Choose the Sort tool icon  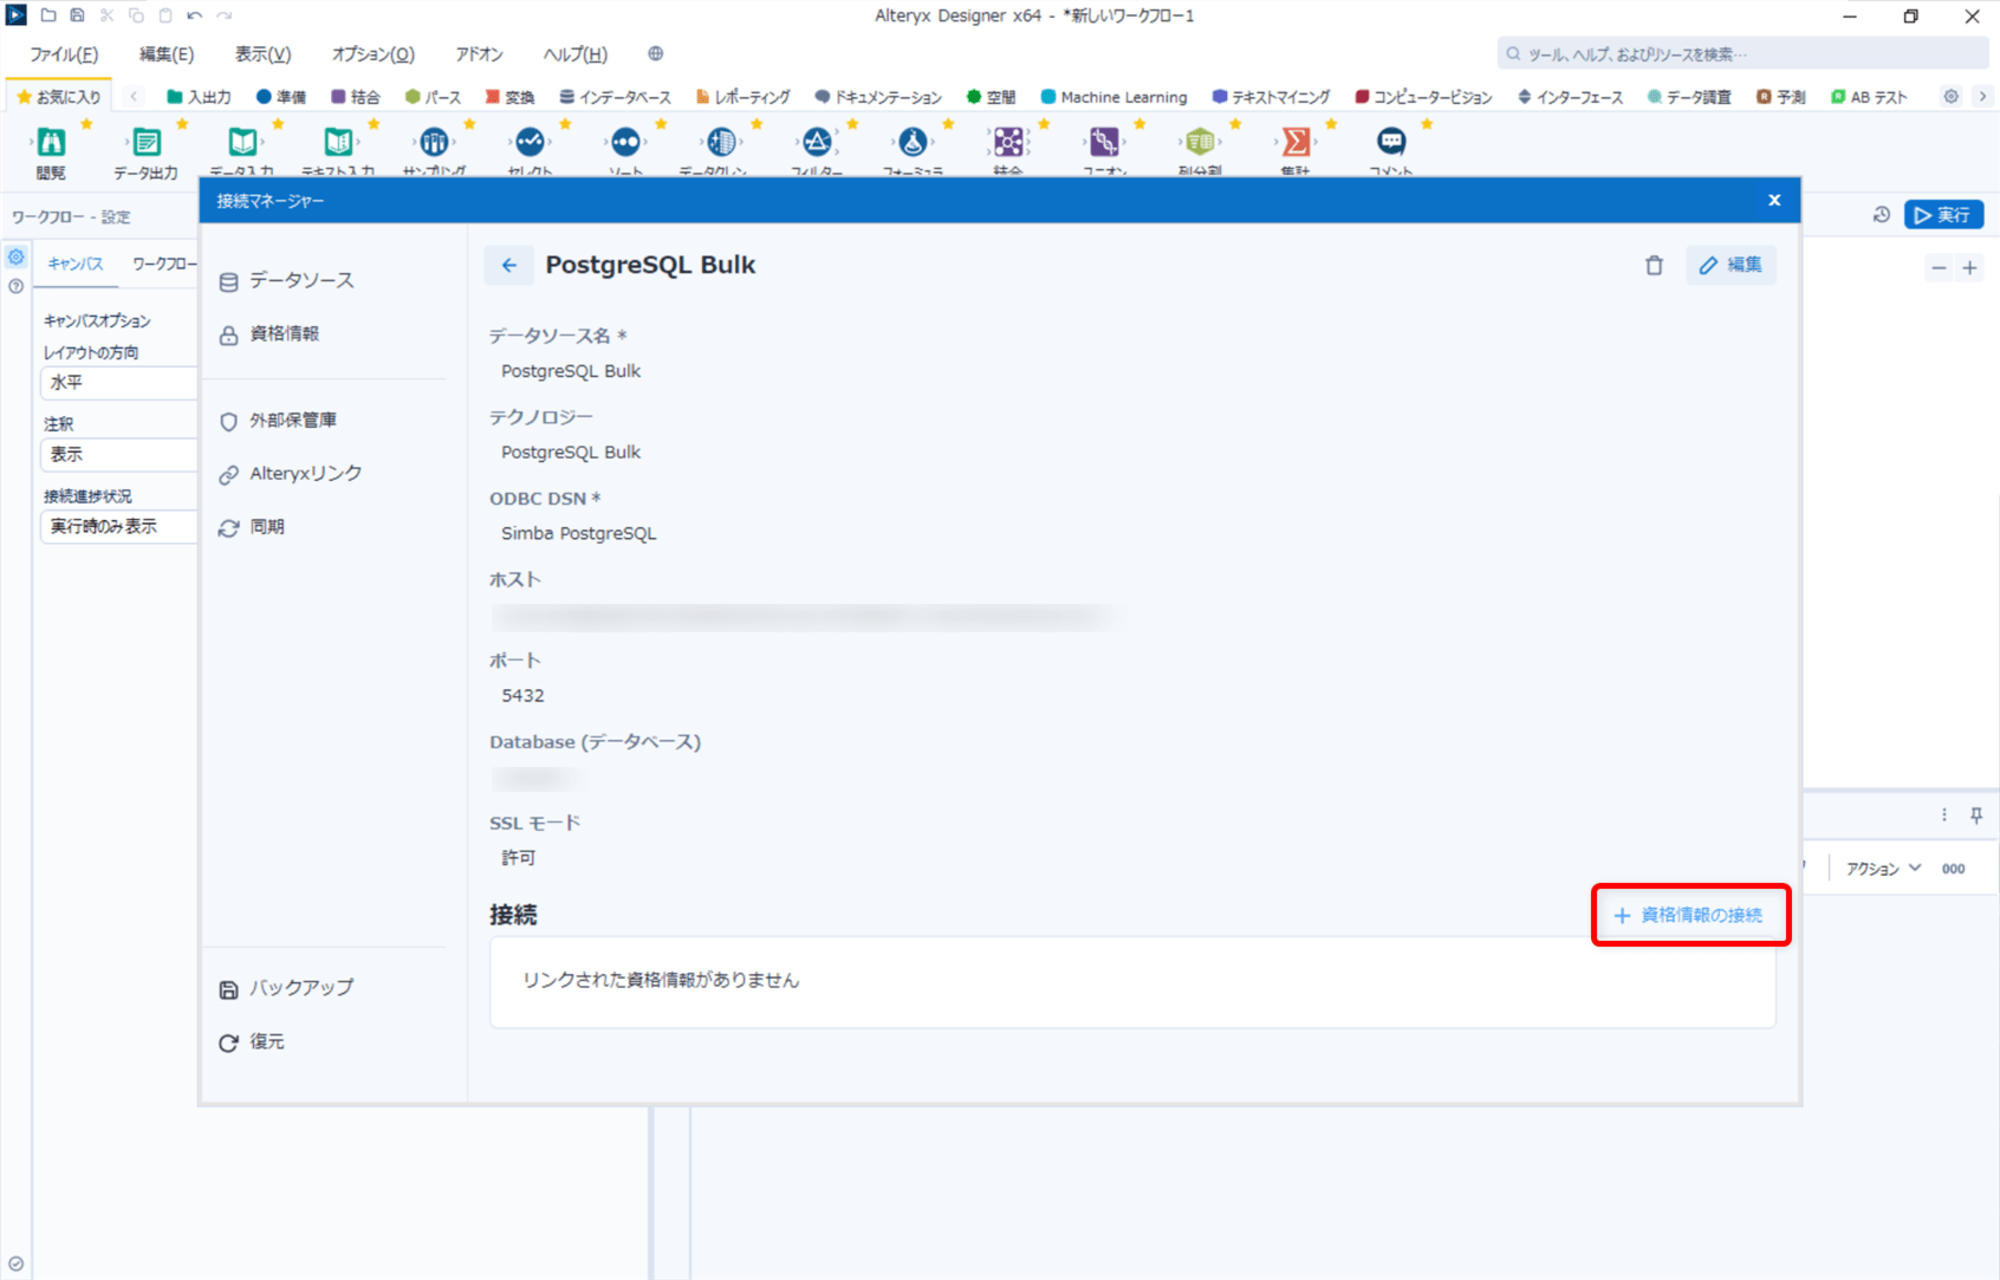(626, 142)
